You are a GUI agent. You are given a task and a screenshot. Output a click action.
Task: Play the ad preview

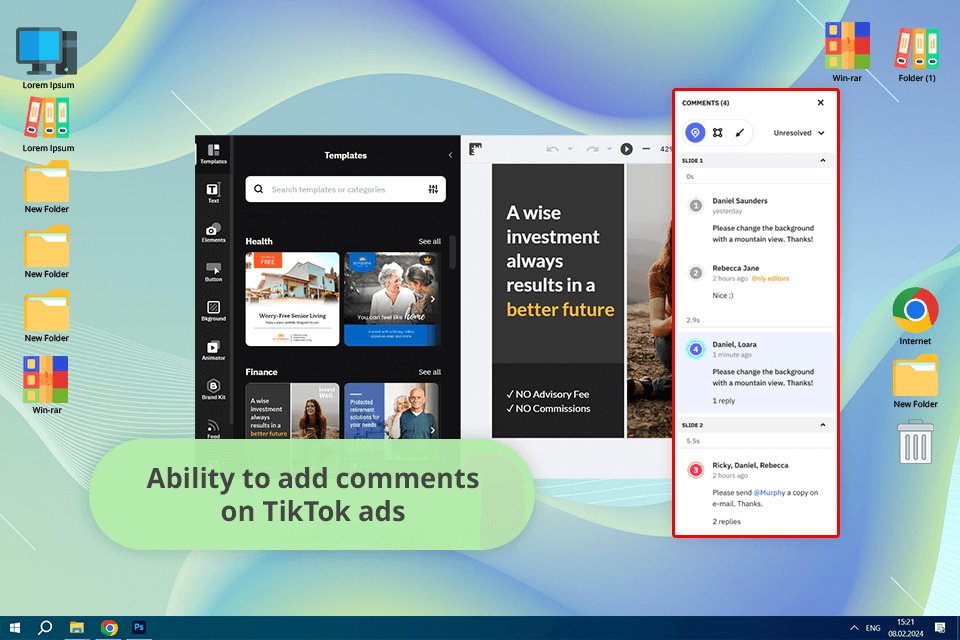click(626, 149)
